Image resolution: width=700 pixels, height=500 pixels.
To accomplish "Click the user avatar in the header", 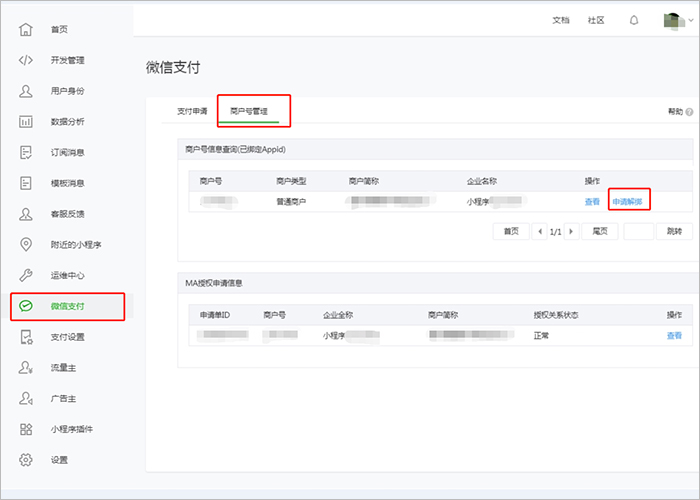I will [674, 21].
